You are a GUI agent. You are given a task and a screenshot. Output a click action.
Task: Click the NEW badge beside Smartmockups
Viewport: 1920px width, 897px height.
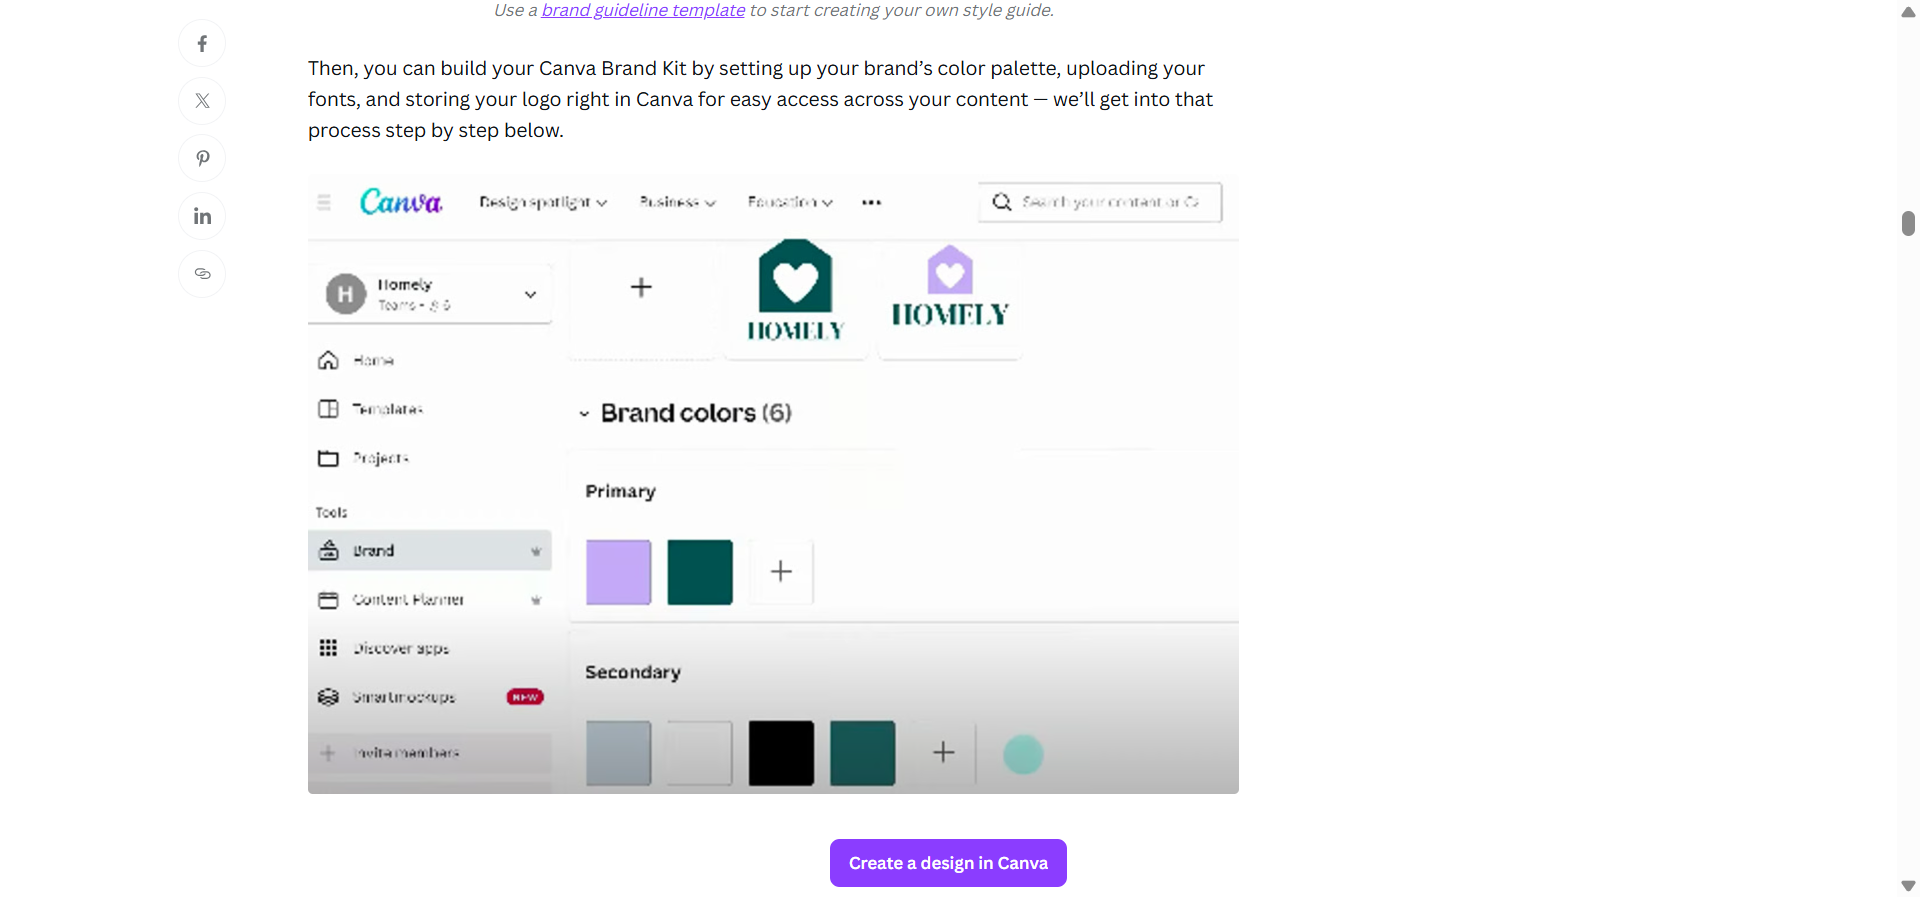tap(525, 697)
